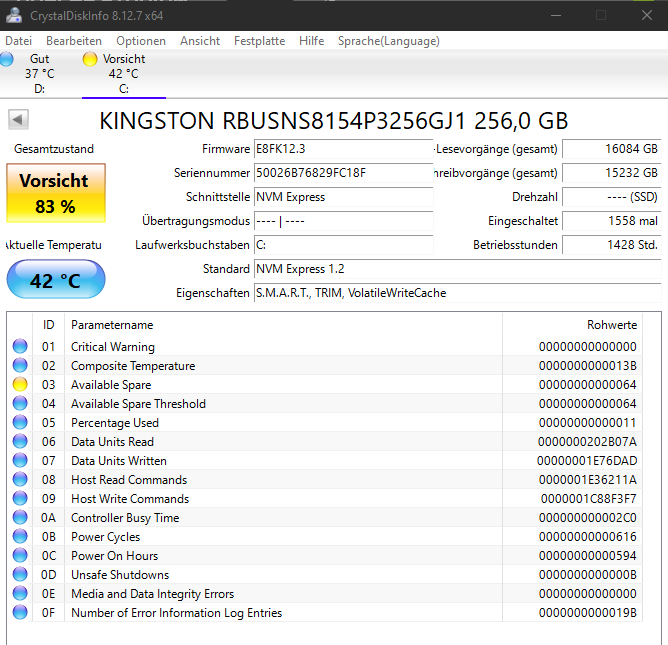Select the D: drive with Gut status

coord(39,74)
